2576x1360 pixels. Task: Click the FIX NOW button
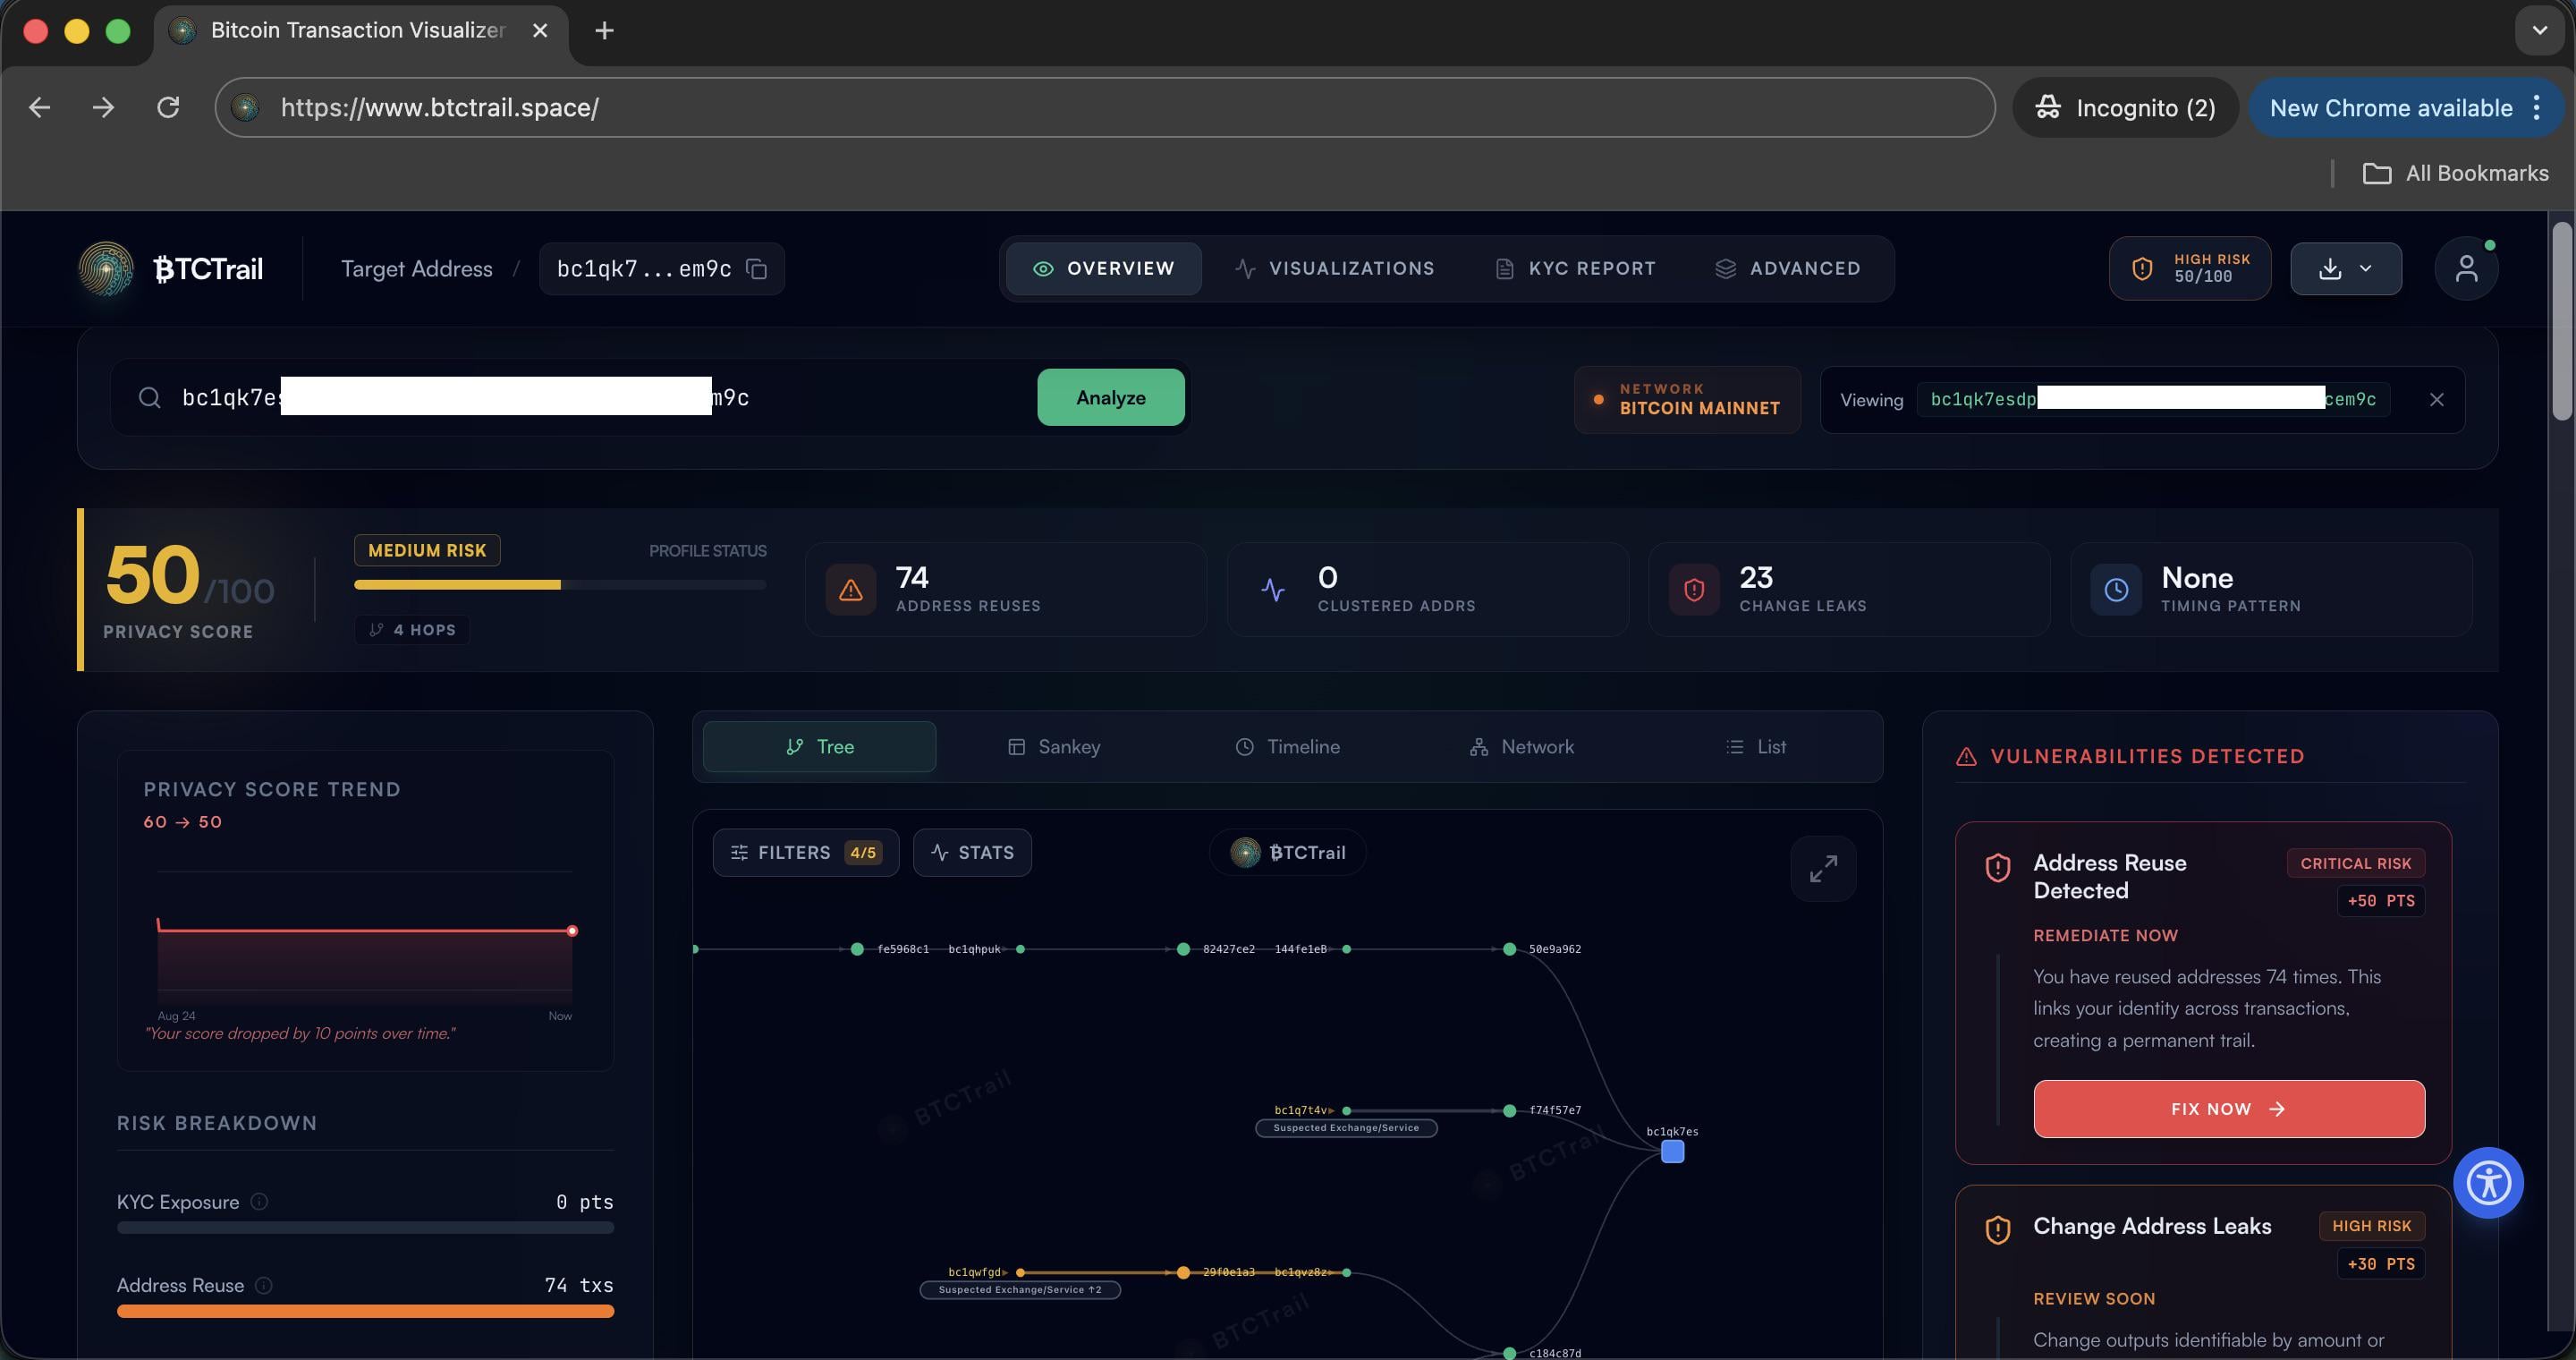click(x=2228, y=1108)
